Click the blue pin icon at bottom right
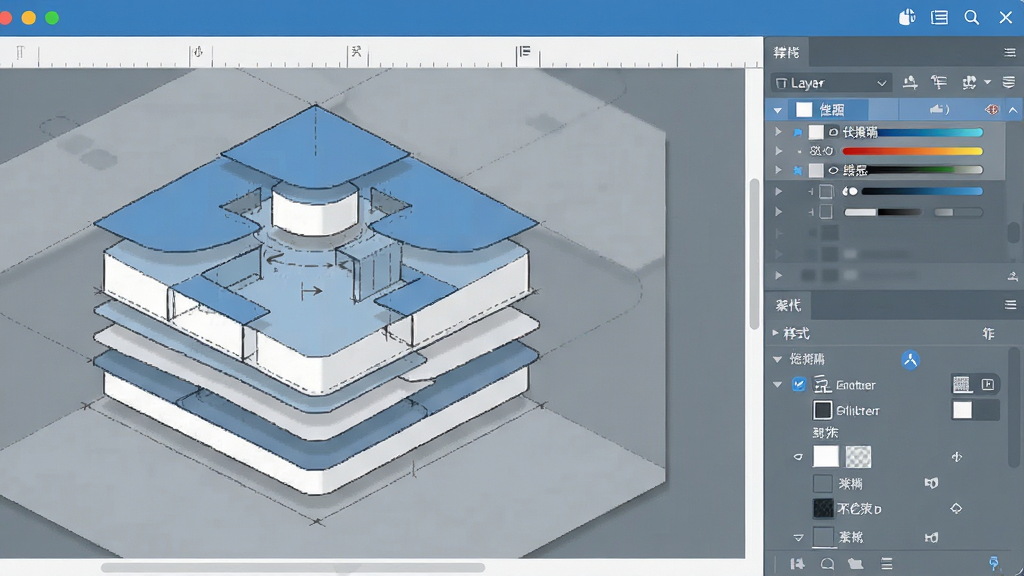The image size is (1024, 576). click(993, 563)
